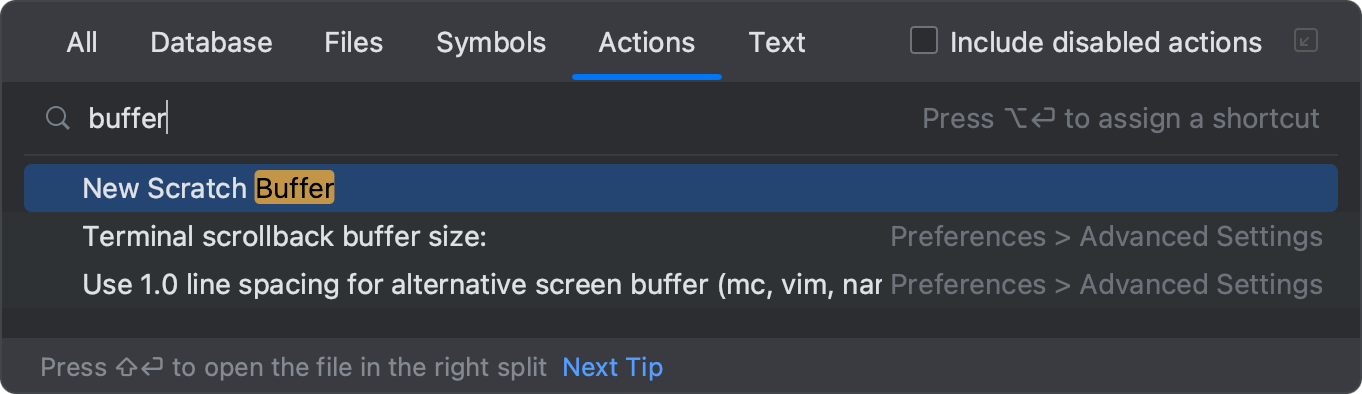1362x394 pixels.
Task: Select the New Scratch Buffer action
Action: pyautogui.click(x=680, y=188)
